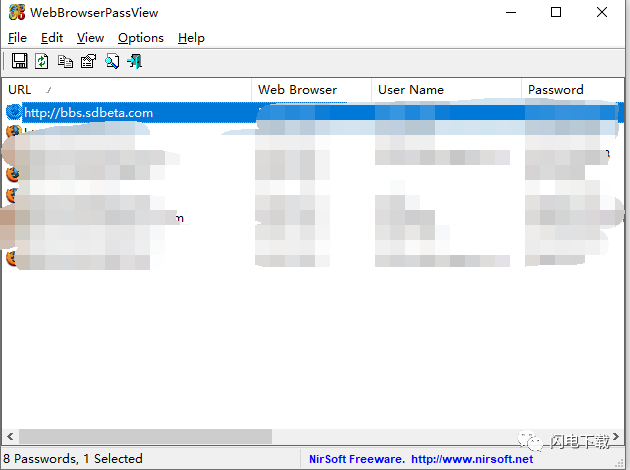Copy selected items using the copy icon
This screenshot has width=630, height=470.
click(x=65, y=61)
